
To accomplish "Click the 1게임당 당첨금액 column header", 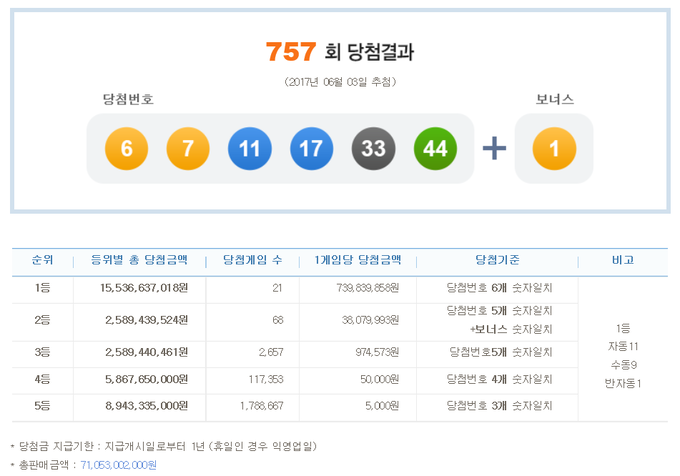I will click(x=357, y=260).
